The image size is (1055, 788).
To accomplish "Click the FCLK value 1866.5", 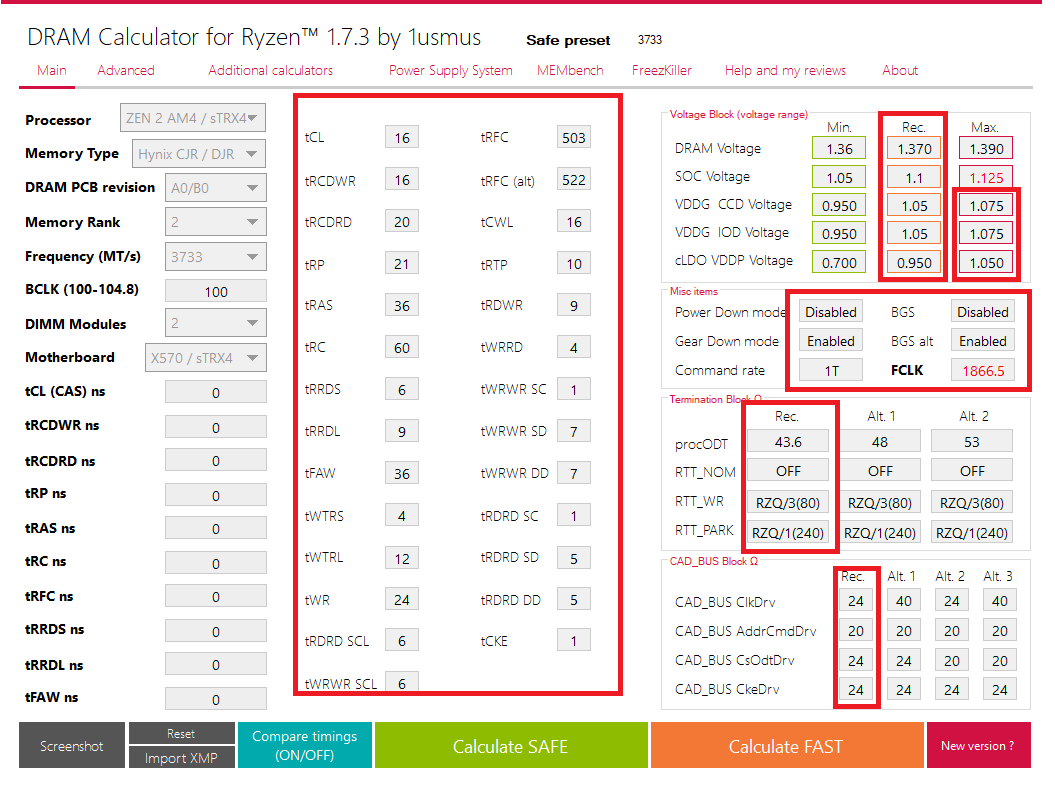I will pyautogui.click(x=983, y=370).
